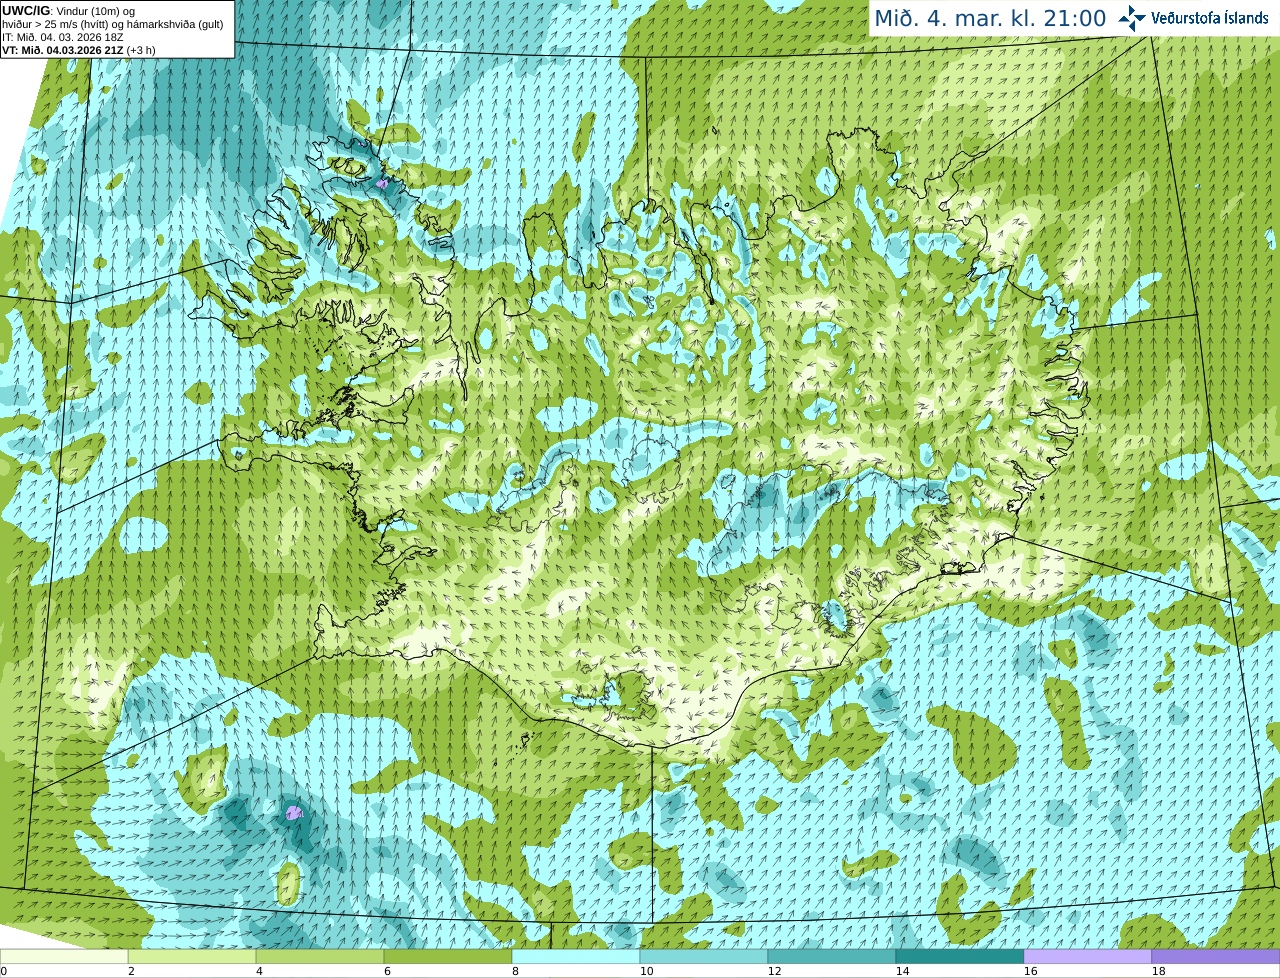This screenshot has height=978, width=1280.
Task: Click the '4' label on the wind scale
Action: coord(259,971)
